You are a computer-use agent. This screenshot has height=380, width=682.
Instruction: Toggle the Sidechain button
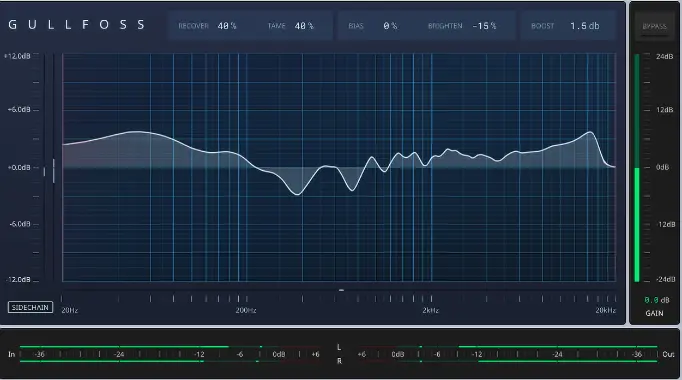click(30, 307)
